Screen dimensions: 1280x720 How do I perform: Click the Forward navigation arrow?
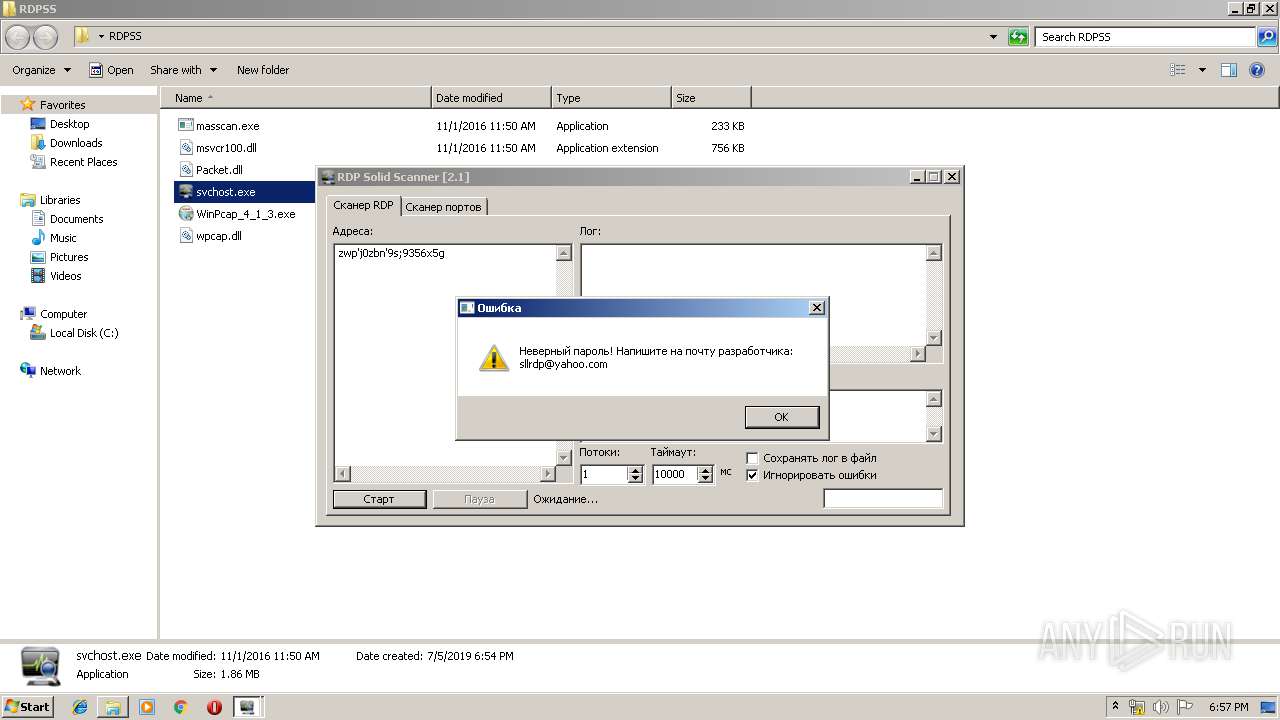(46, 37)
